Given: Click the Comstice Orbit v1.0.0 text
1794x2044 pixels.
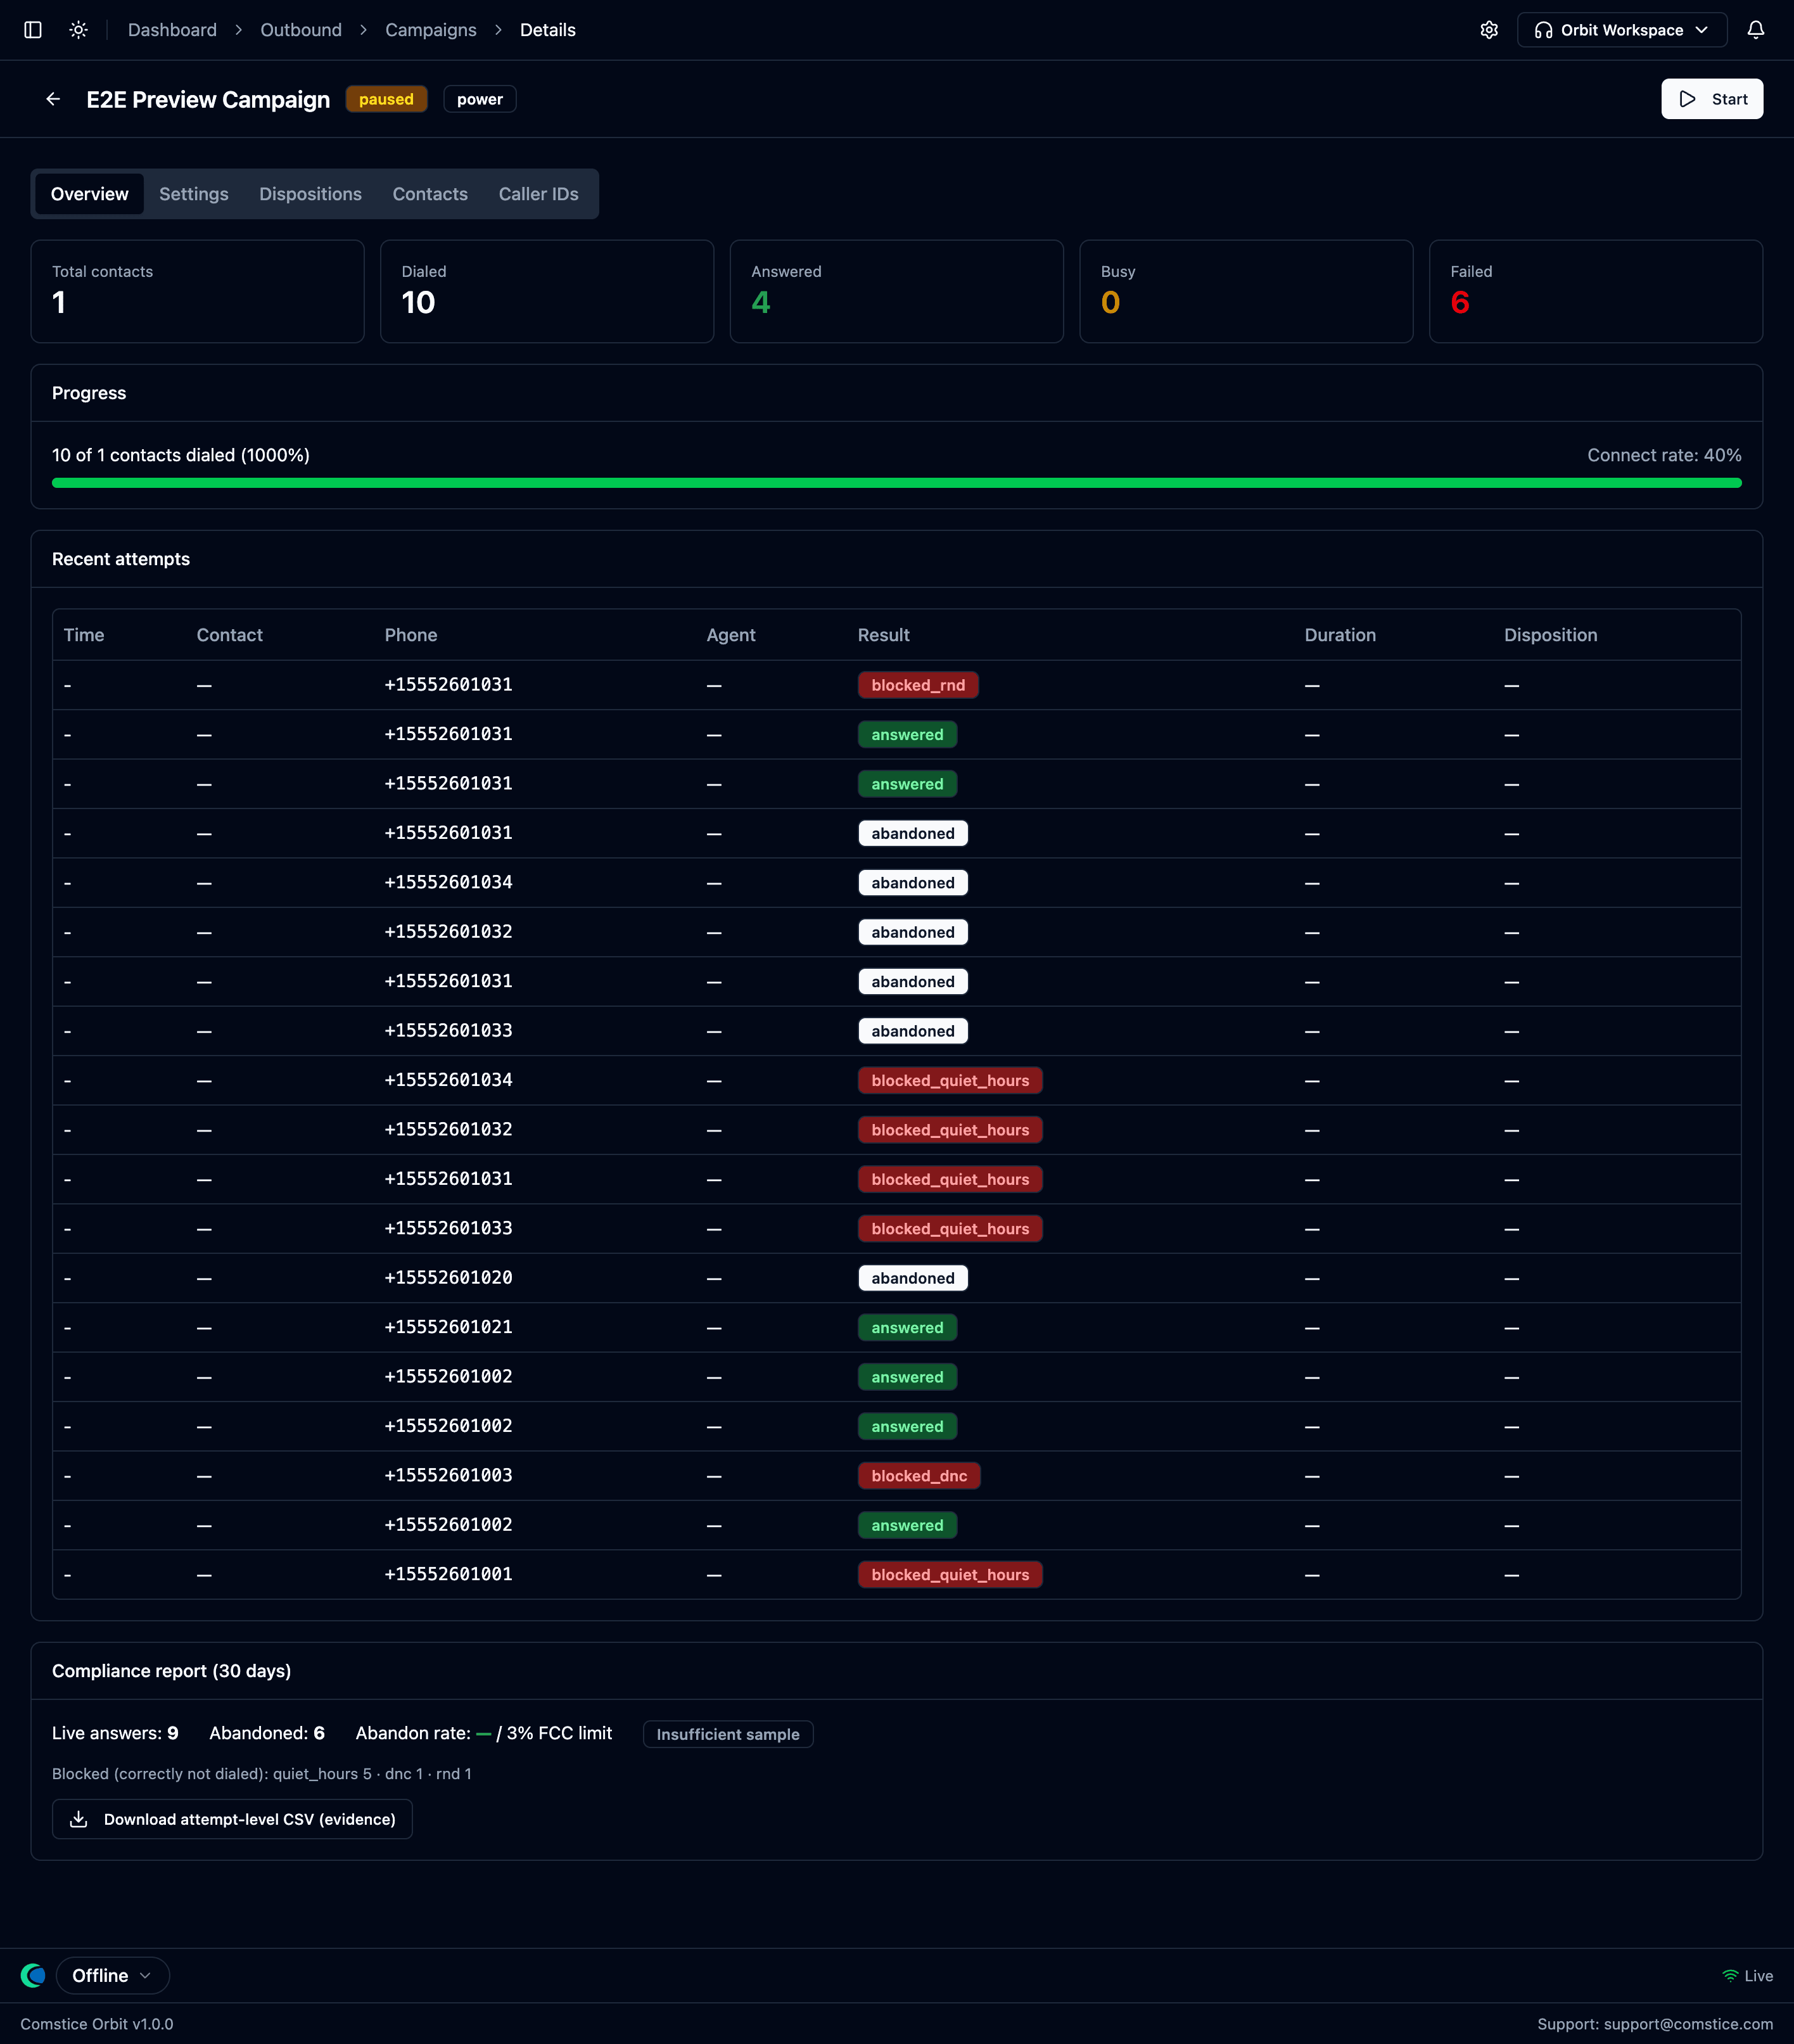Looking at the screenshot, I should click(97, 2024).
